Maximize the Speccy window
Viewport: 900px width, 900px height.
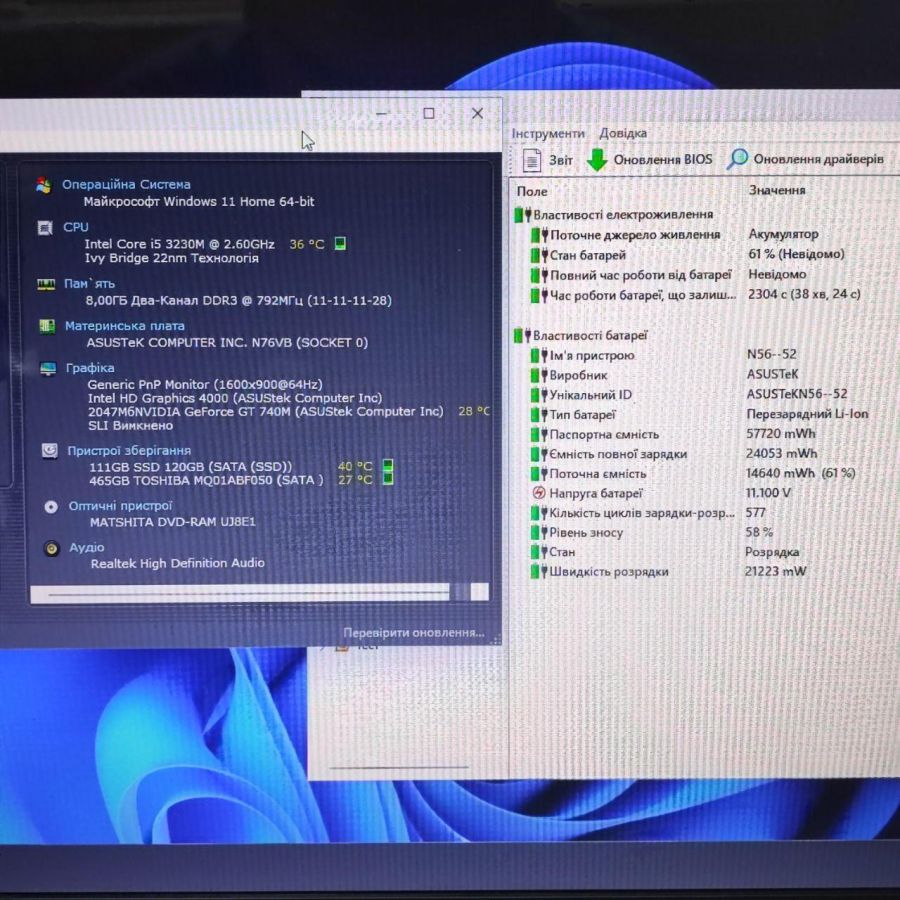429,114
